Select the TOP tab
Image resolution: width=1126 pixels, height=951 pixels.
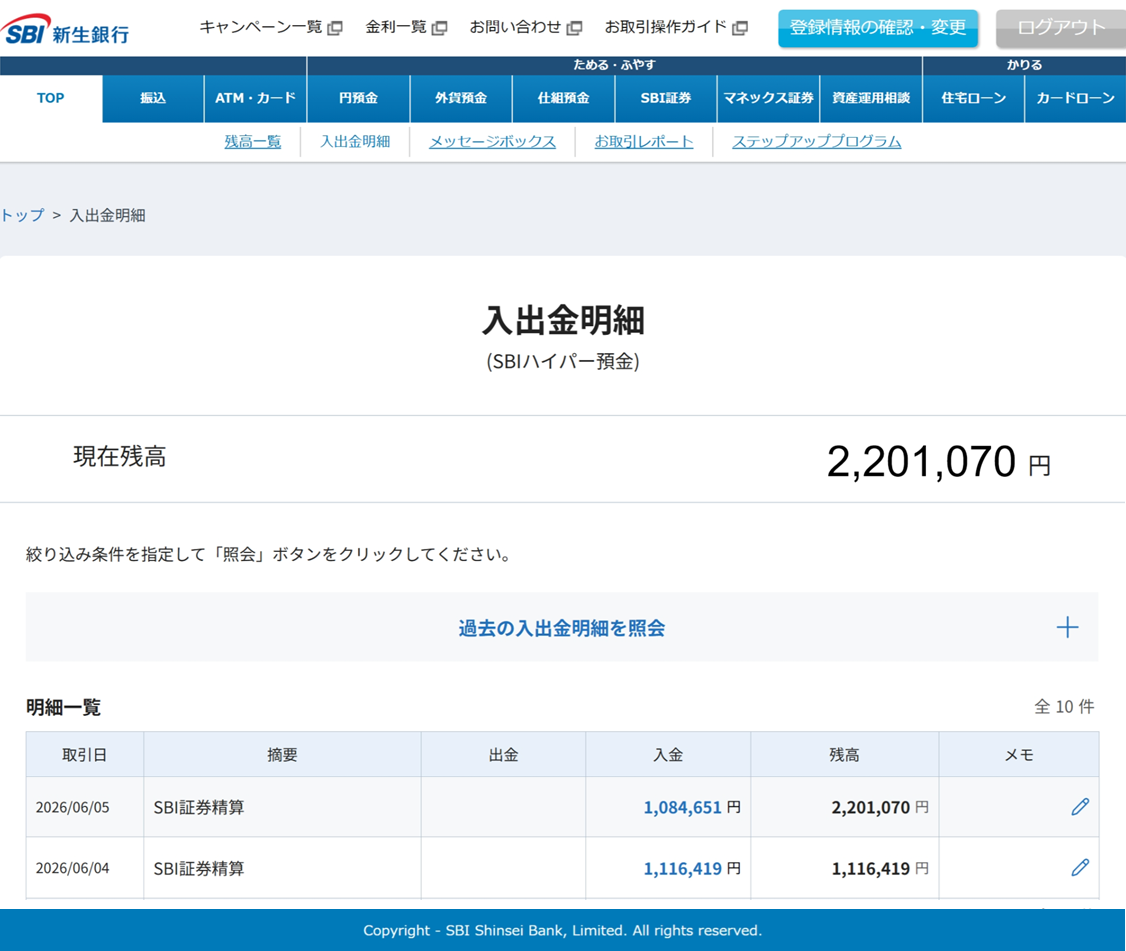pyautogui.click(x=51, y=98)
